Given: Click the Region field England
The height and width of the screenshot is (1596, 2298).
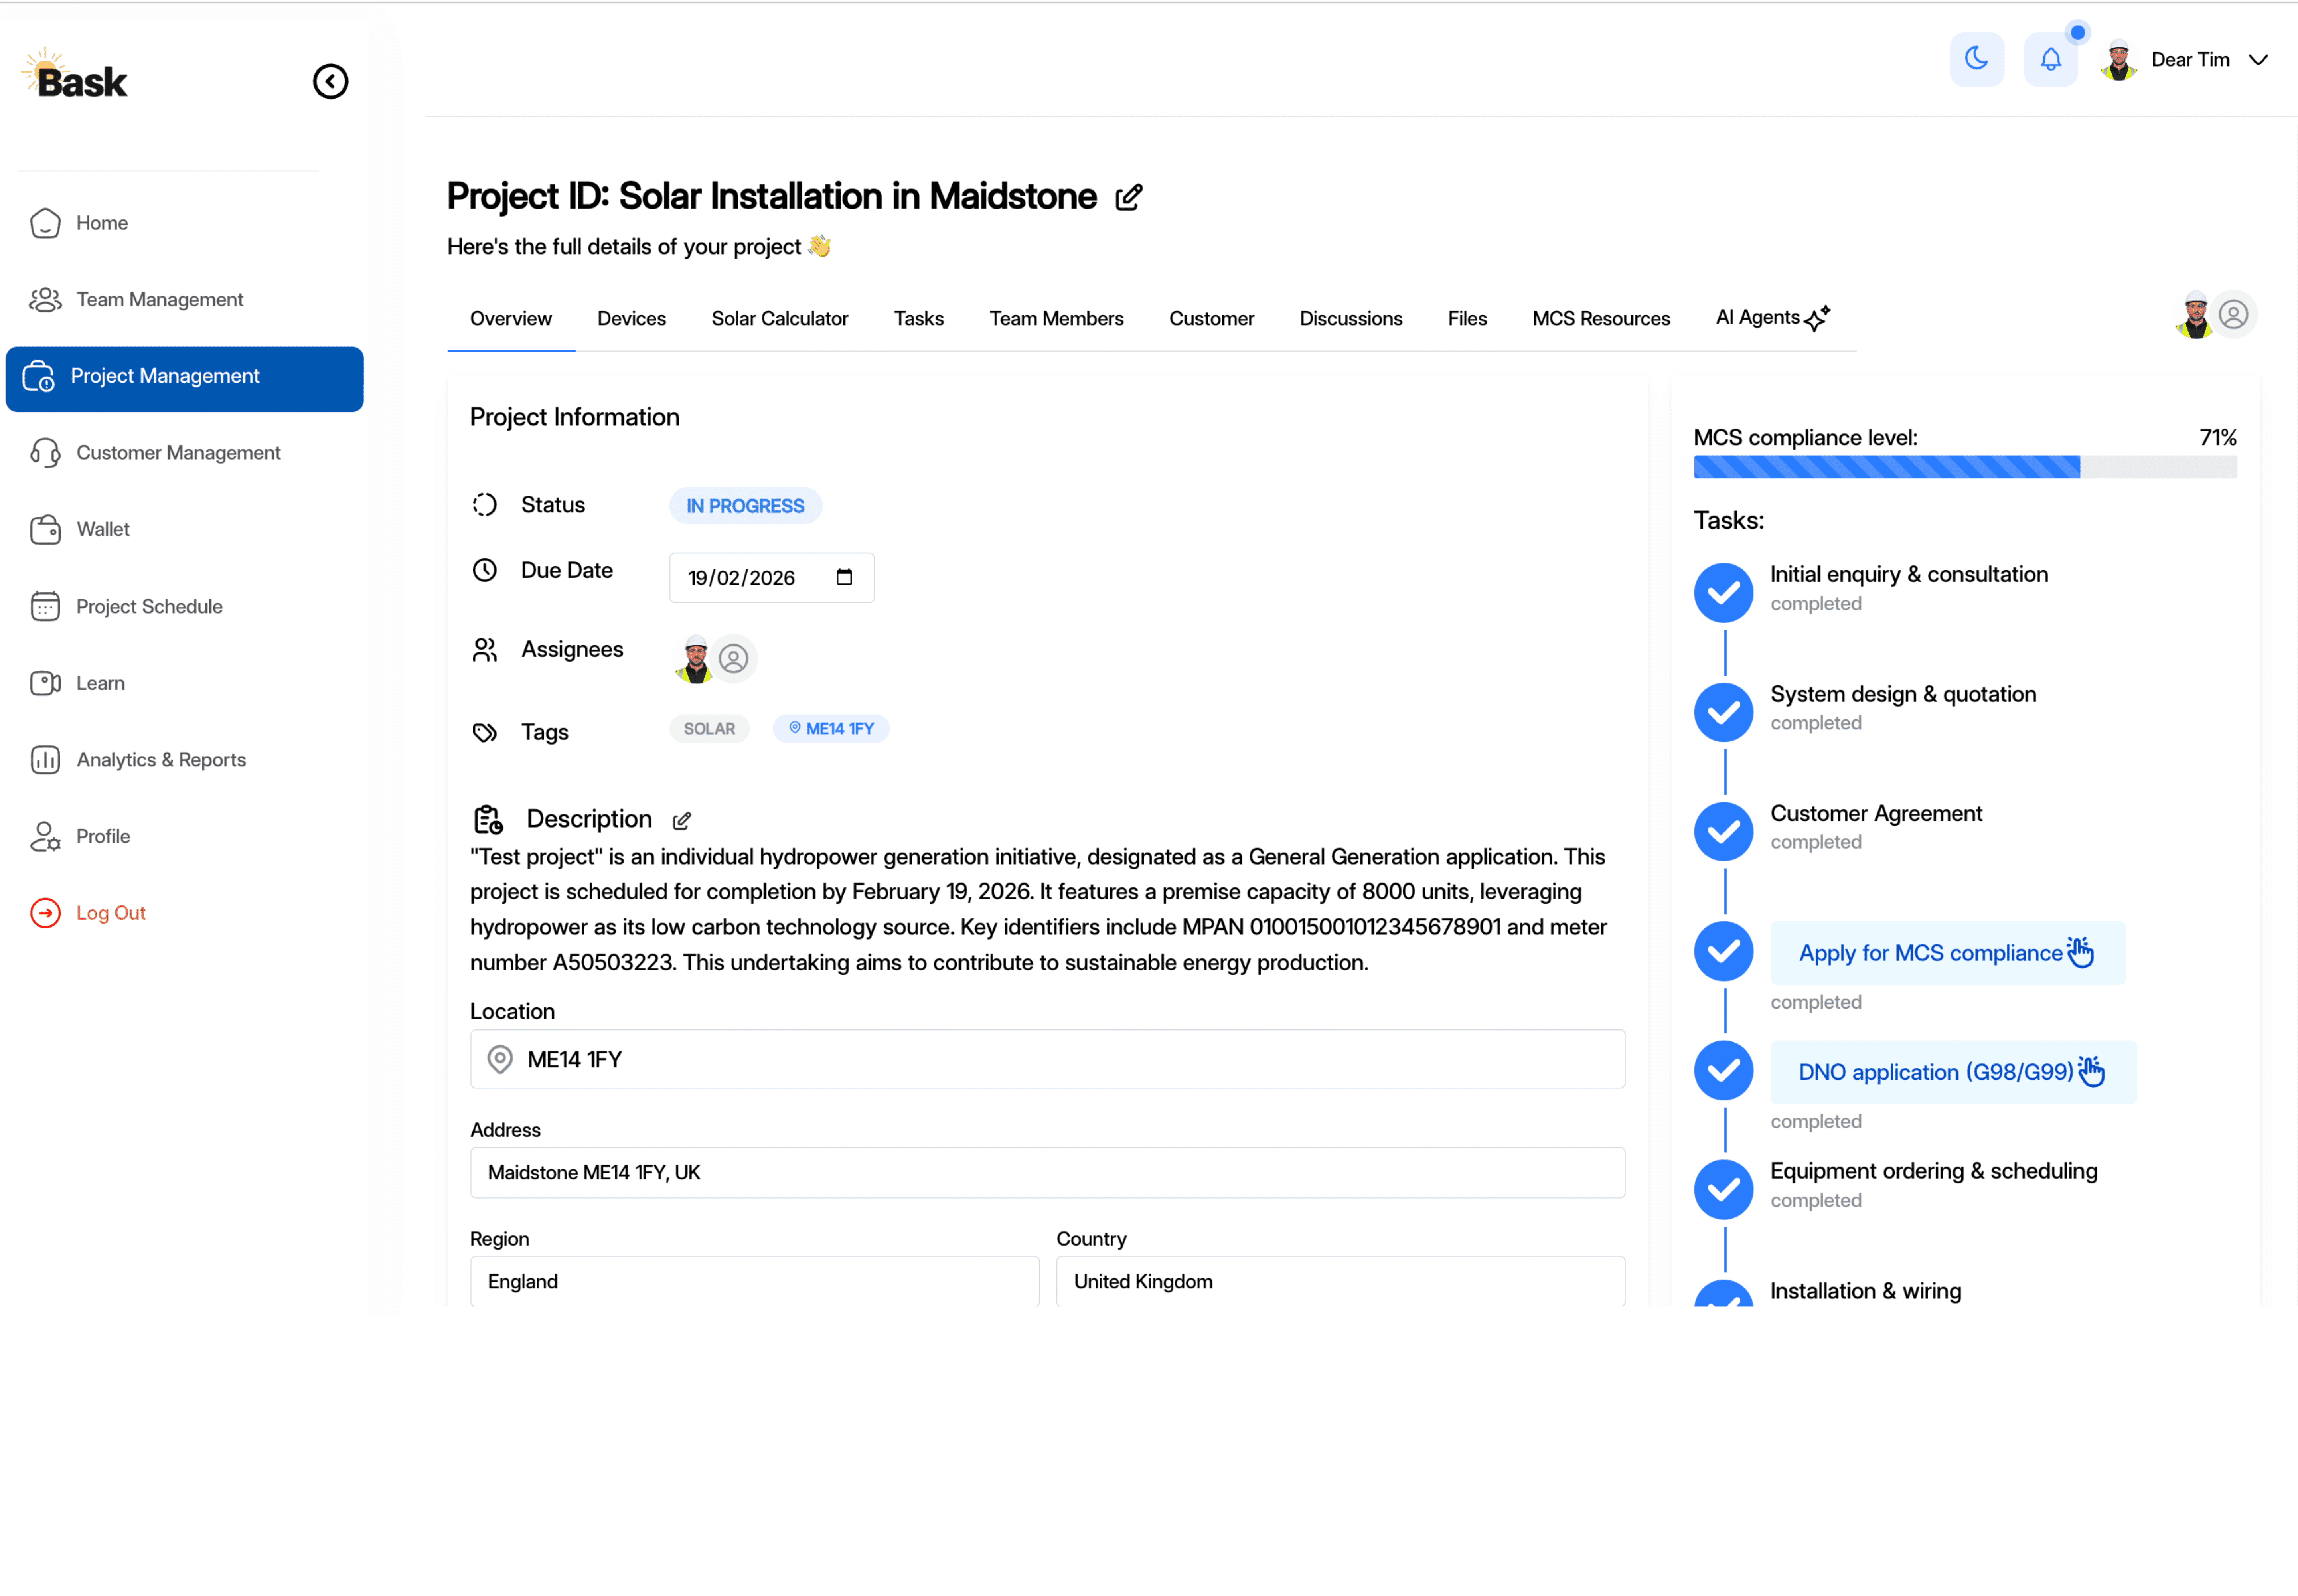Looking at the screenshot, I should click(x=754, y=1281).
